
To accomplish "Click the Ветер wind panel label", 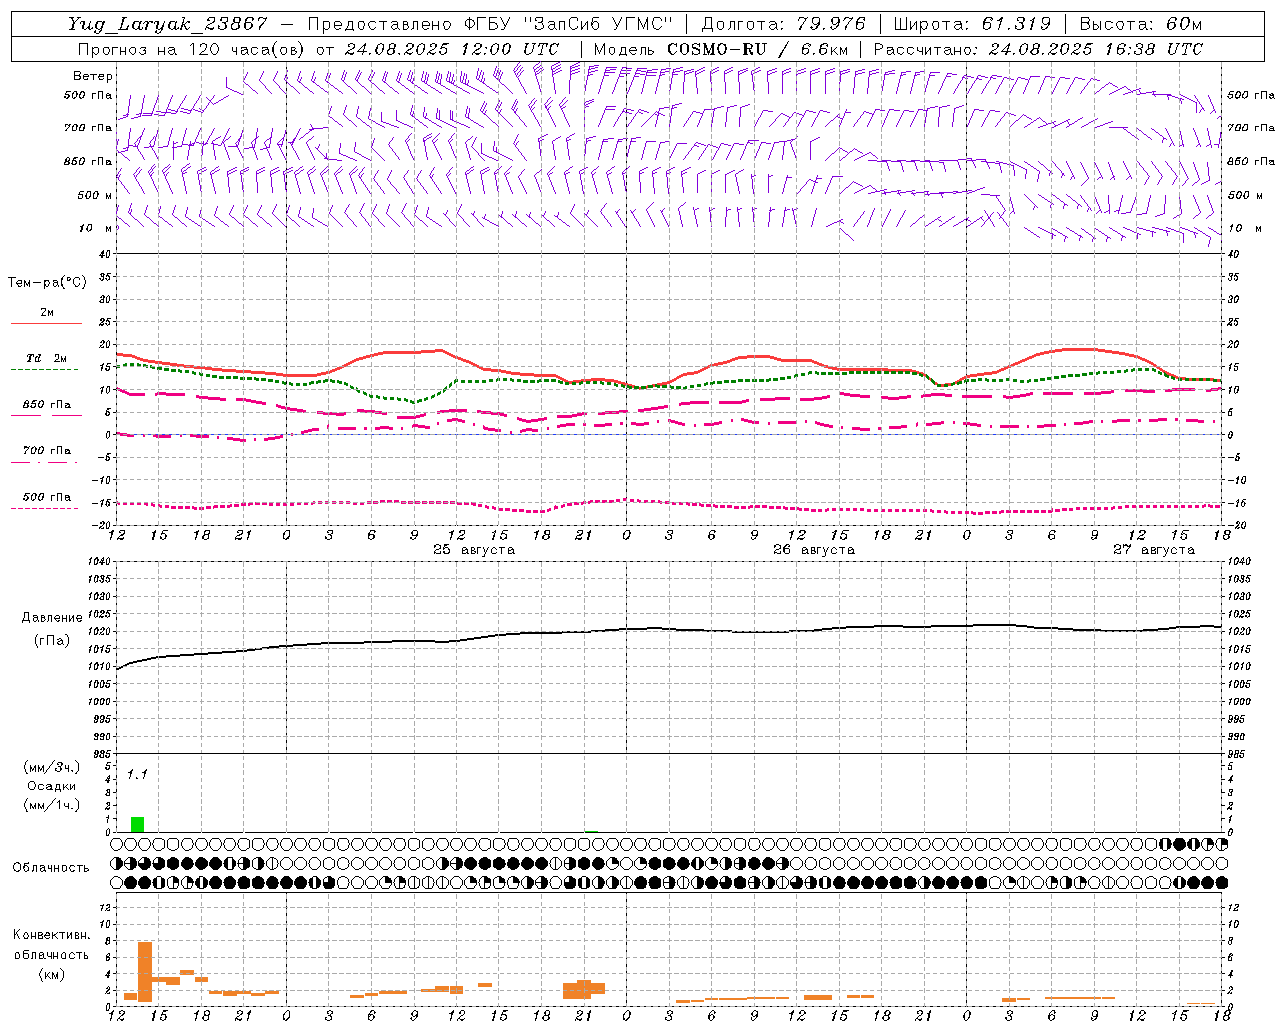I will point(93,76).
